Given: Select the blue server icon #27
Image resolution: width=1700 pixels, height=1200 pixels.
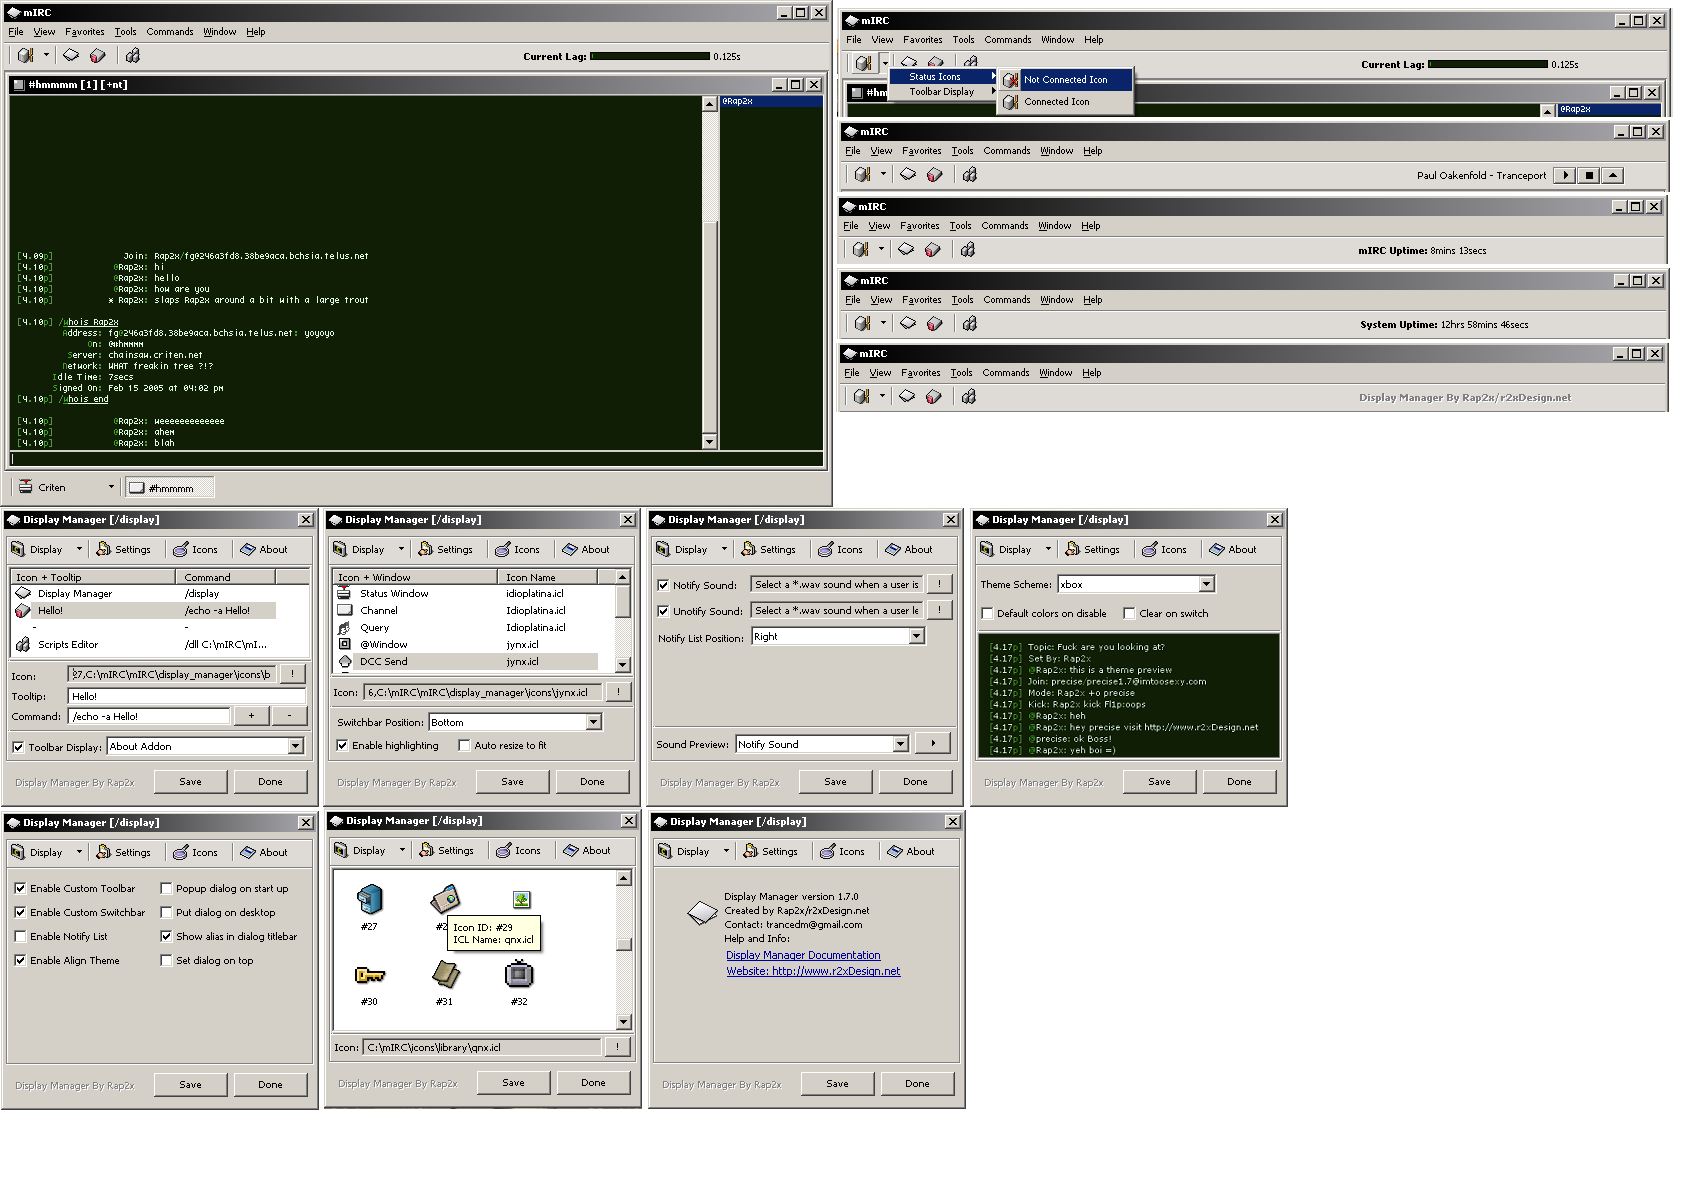Looking at the screenshot, I should click(370, 900).
